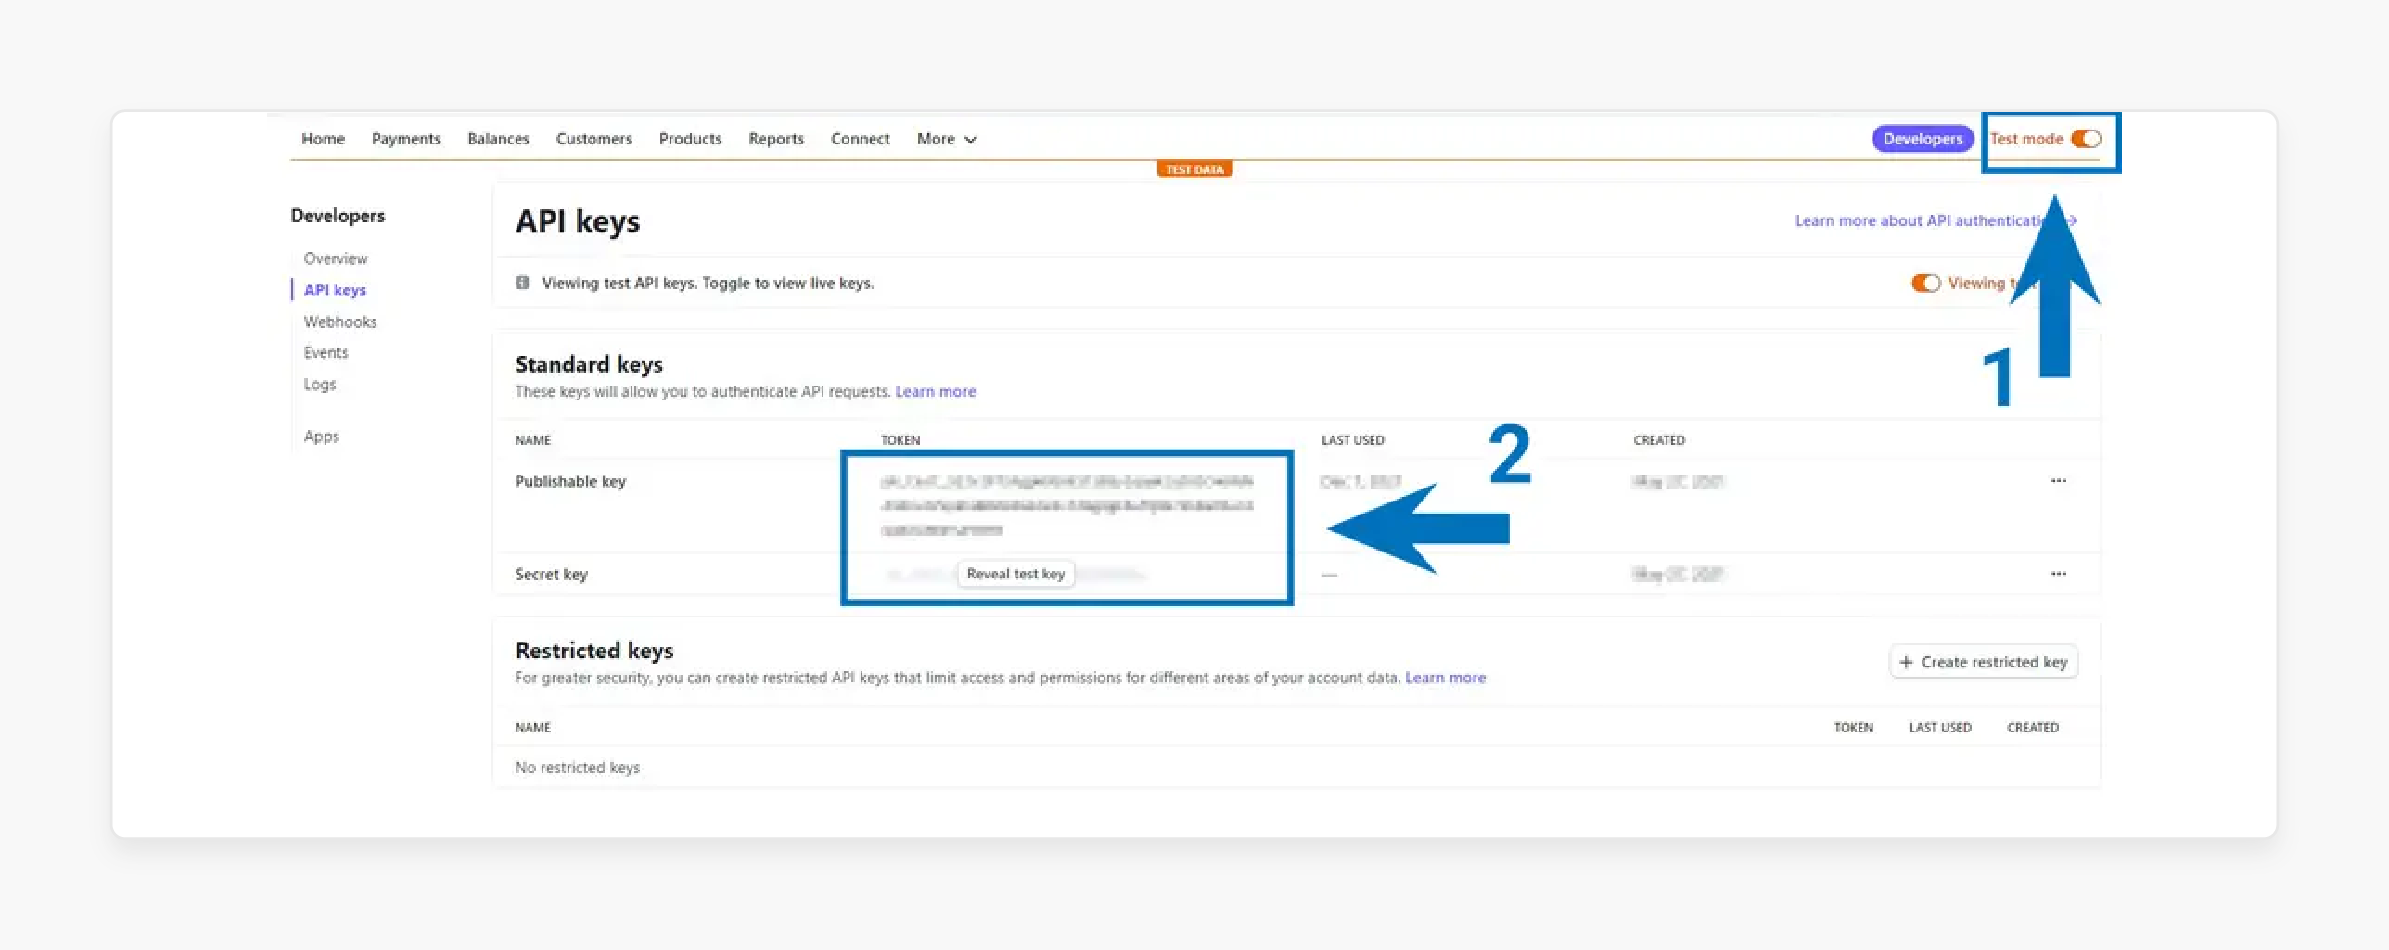Go to Payments in top navigation

(406, 139)
